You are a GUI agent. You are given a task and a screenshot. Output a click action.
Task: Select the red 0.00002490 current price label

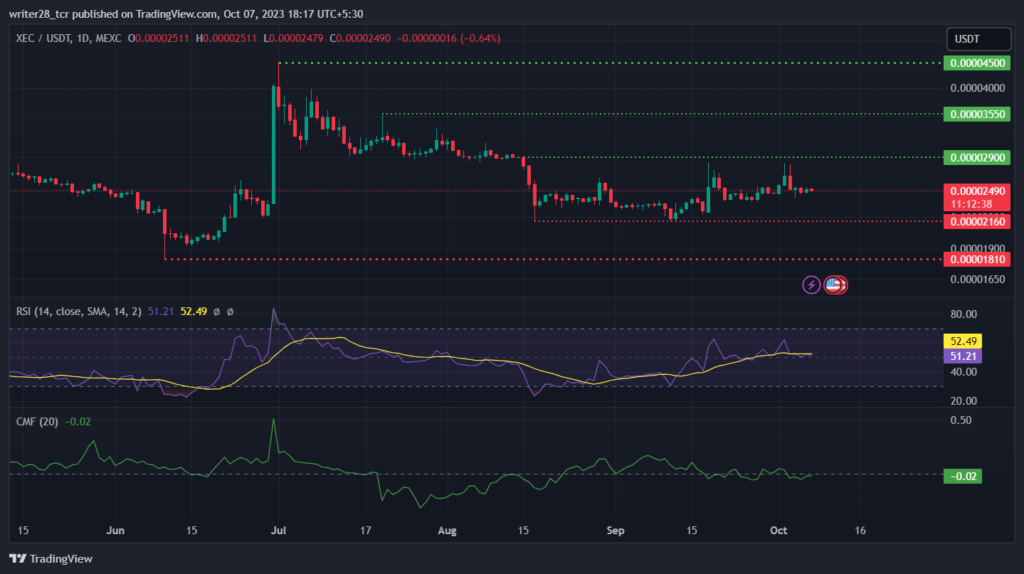[x=977, y=191]
